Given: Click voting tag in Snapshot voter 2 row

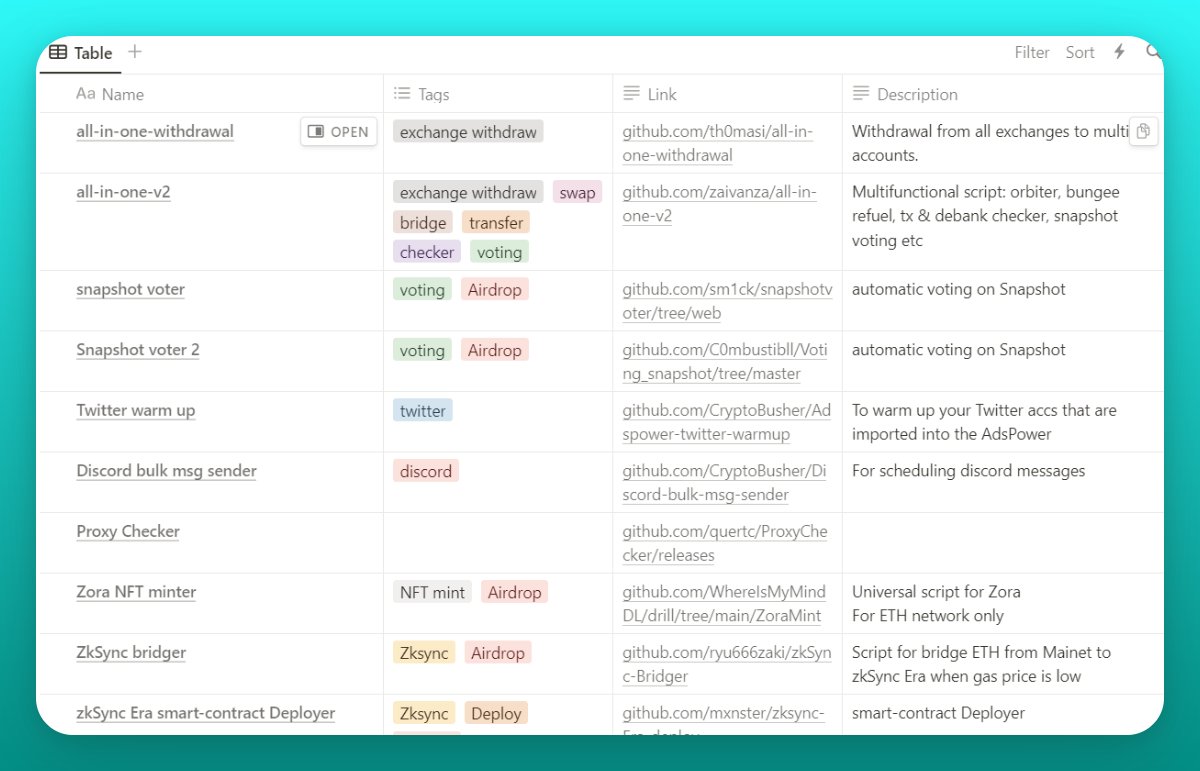Looking at the screenshot, I should pos(422,350).
